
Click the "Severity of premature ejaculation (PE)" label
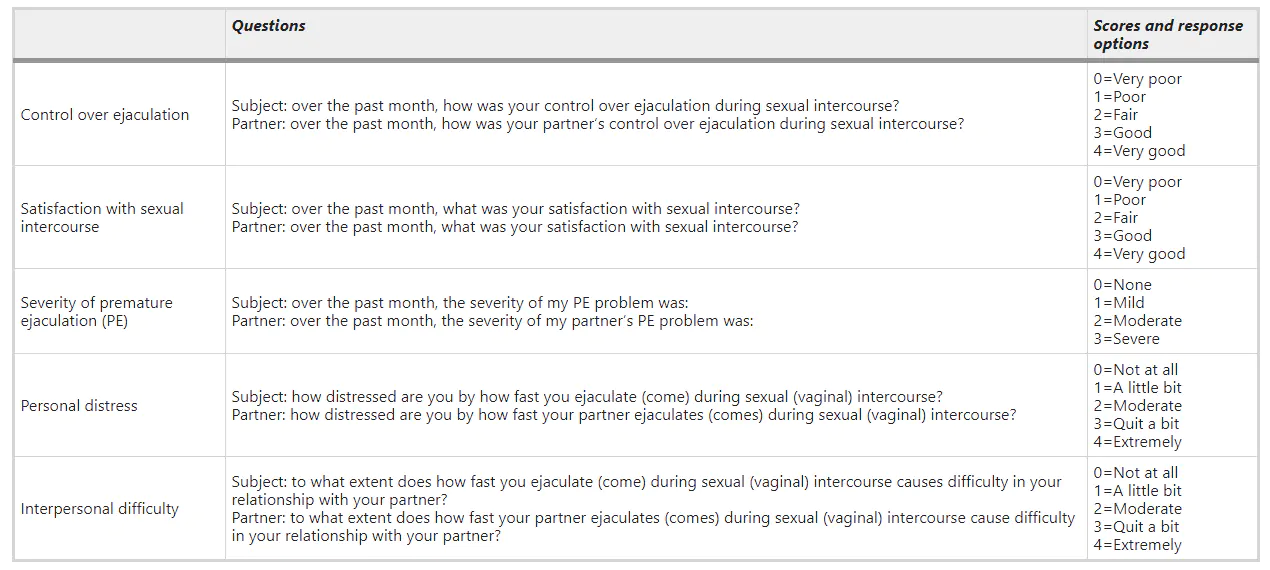coord(96,312)
